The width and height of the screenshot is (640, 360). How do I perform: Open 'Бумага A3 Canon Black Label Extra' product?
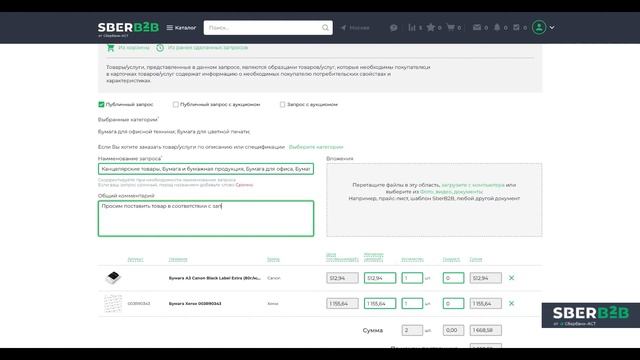[214, 278]
